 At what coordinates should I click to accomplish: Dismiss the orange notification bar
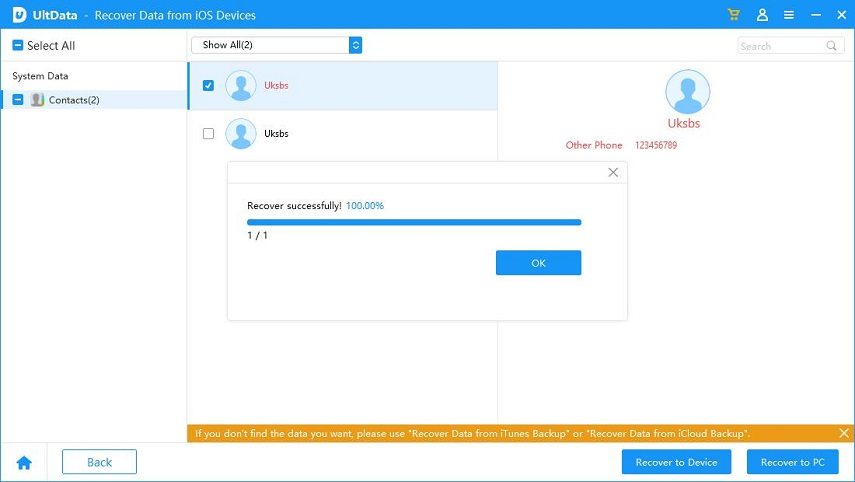coord(843,433)
